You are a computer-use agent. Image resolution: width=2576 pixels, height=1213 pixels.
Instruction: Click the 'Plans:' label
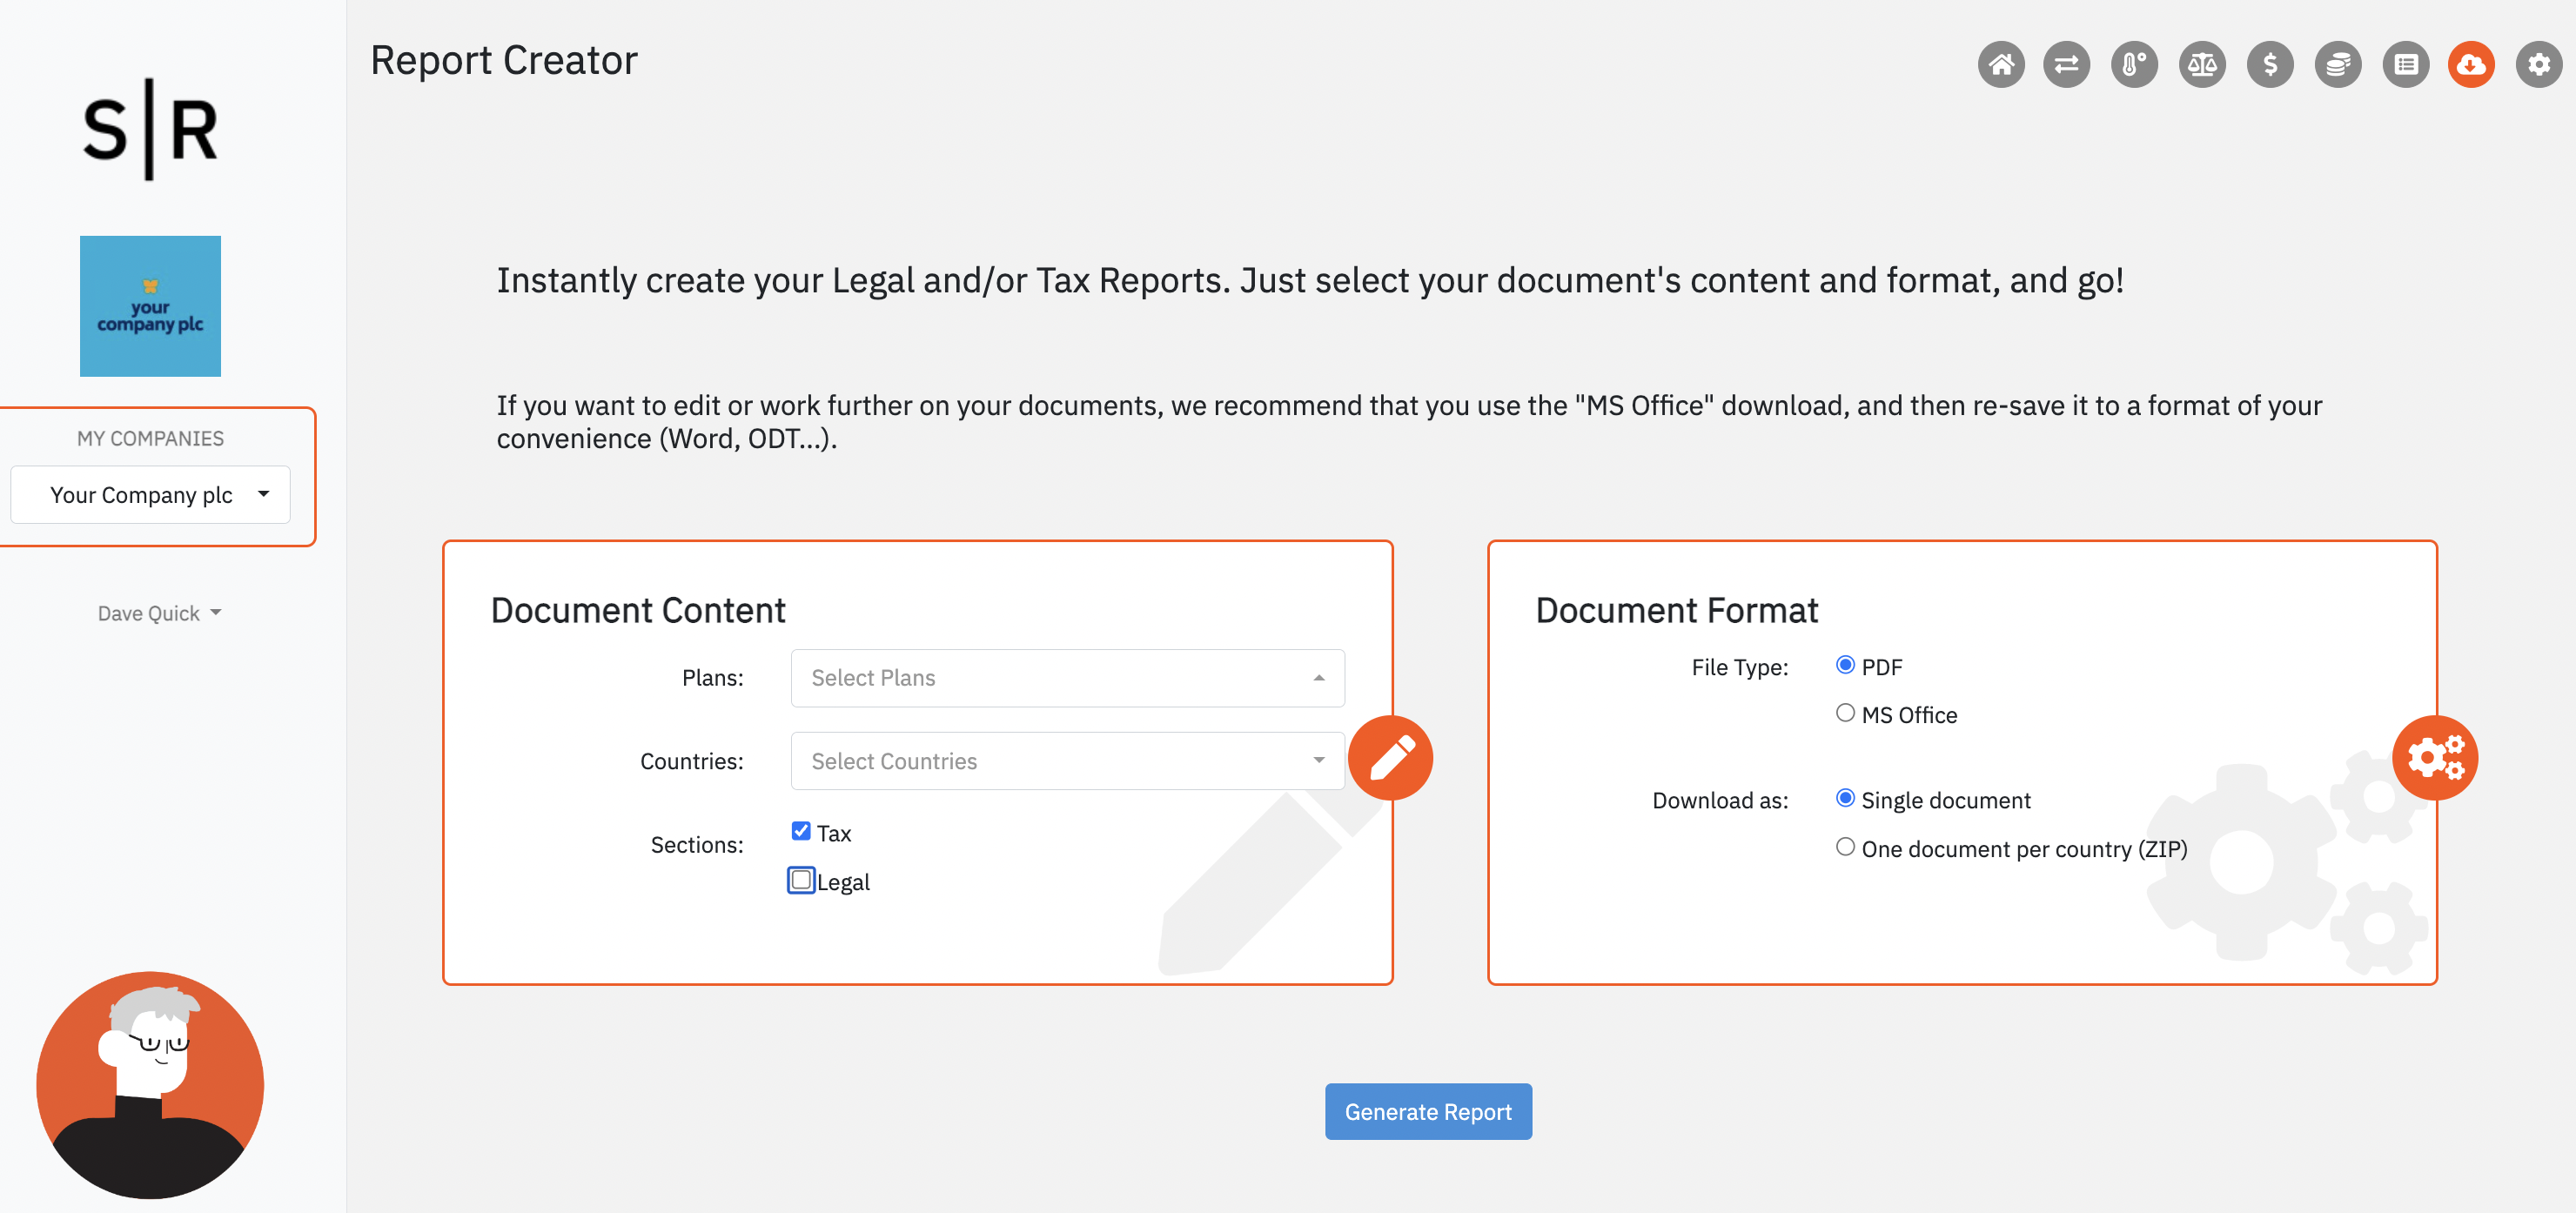pos(712,678)
